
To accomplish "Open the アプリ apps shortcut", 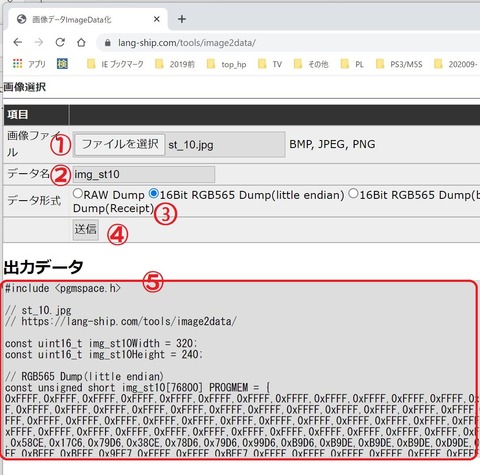I will click(29, 64).
